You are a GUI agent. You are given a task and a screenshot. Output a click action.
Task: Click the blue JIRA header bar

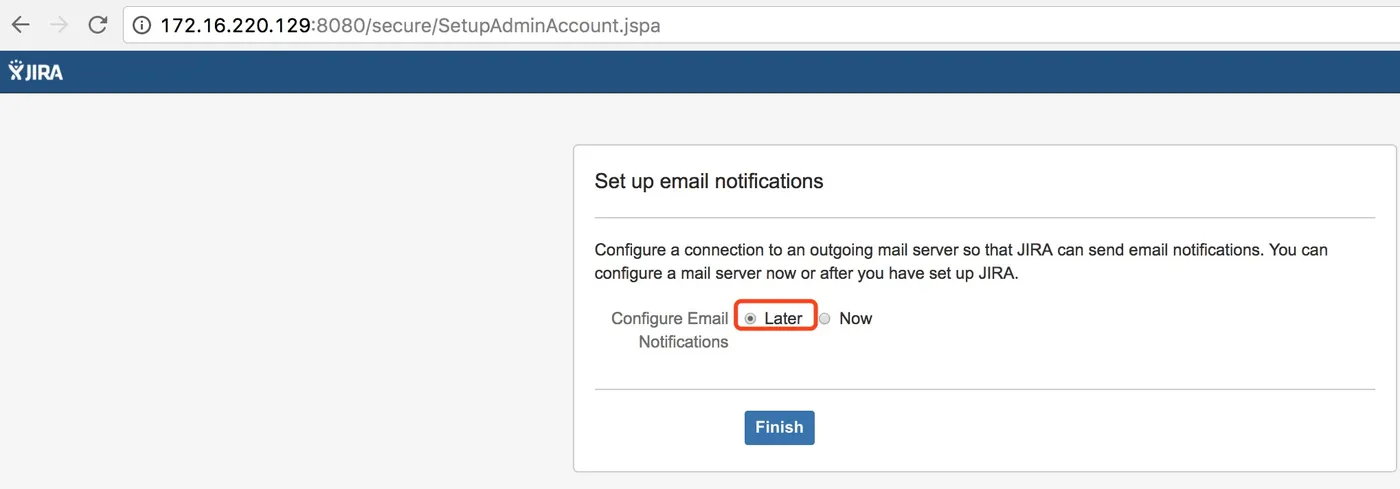(x=700, y=72)
